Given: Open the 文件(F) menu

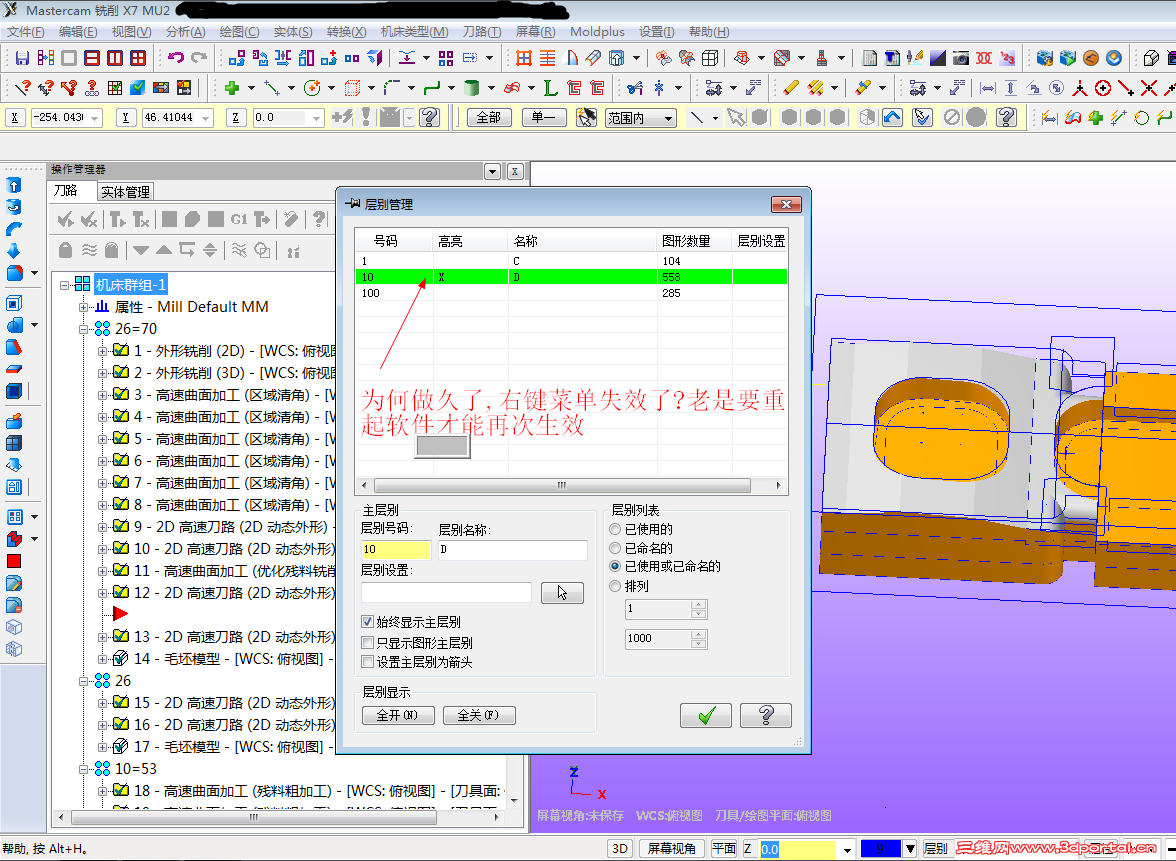Looking at the screenshot, I should tap(26, 32).
